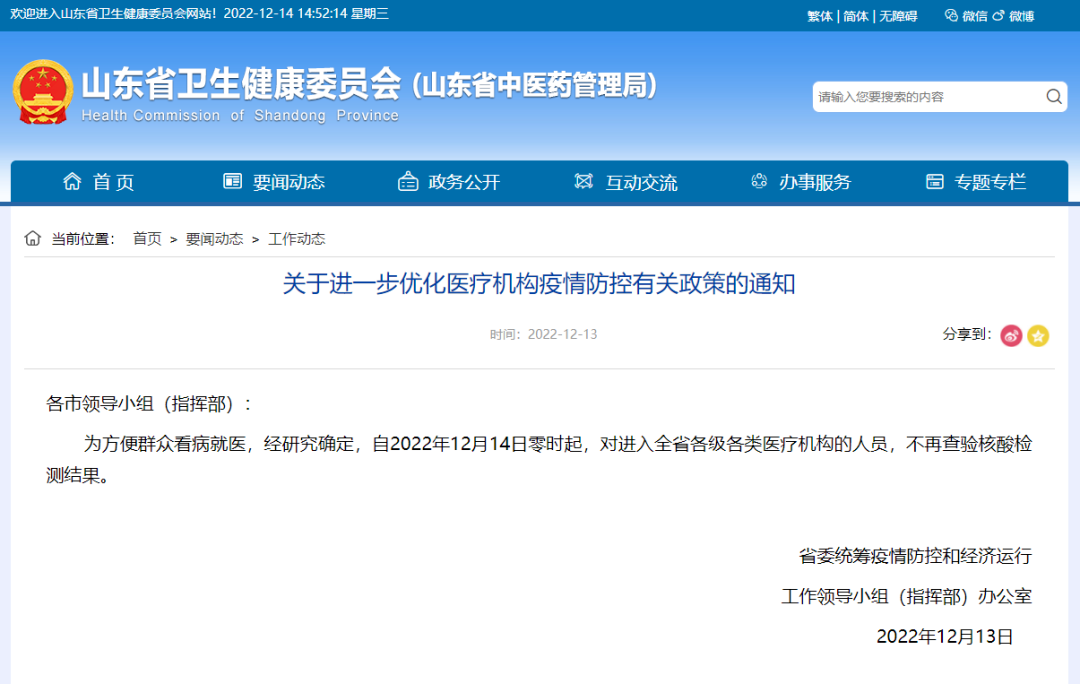Click the home icon beside 首页 in navigation
The height and width of the screenshot is (684, 1080).
(x=72, y=181)
